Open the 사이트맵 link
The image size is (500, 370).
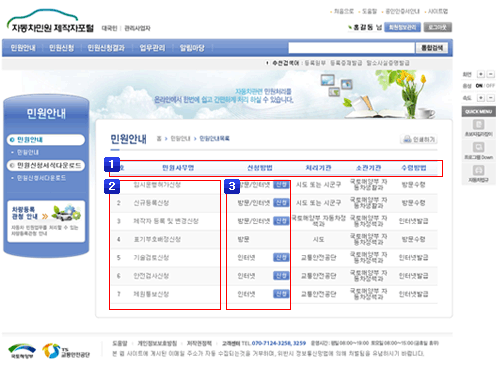[438, 11]
